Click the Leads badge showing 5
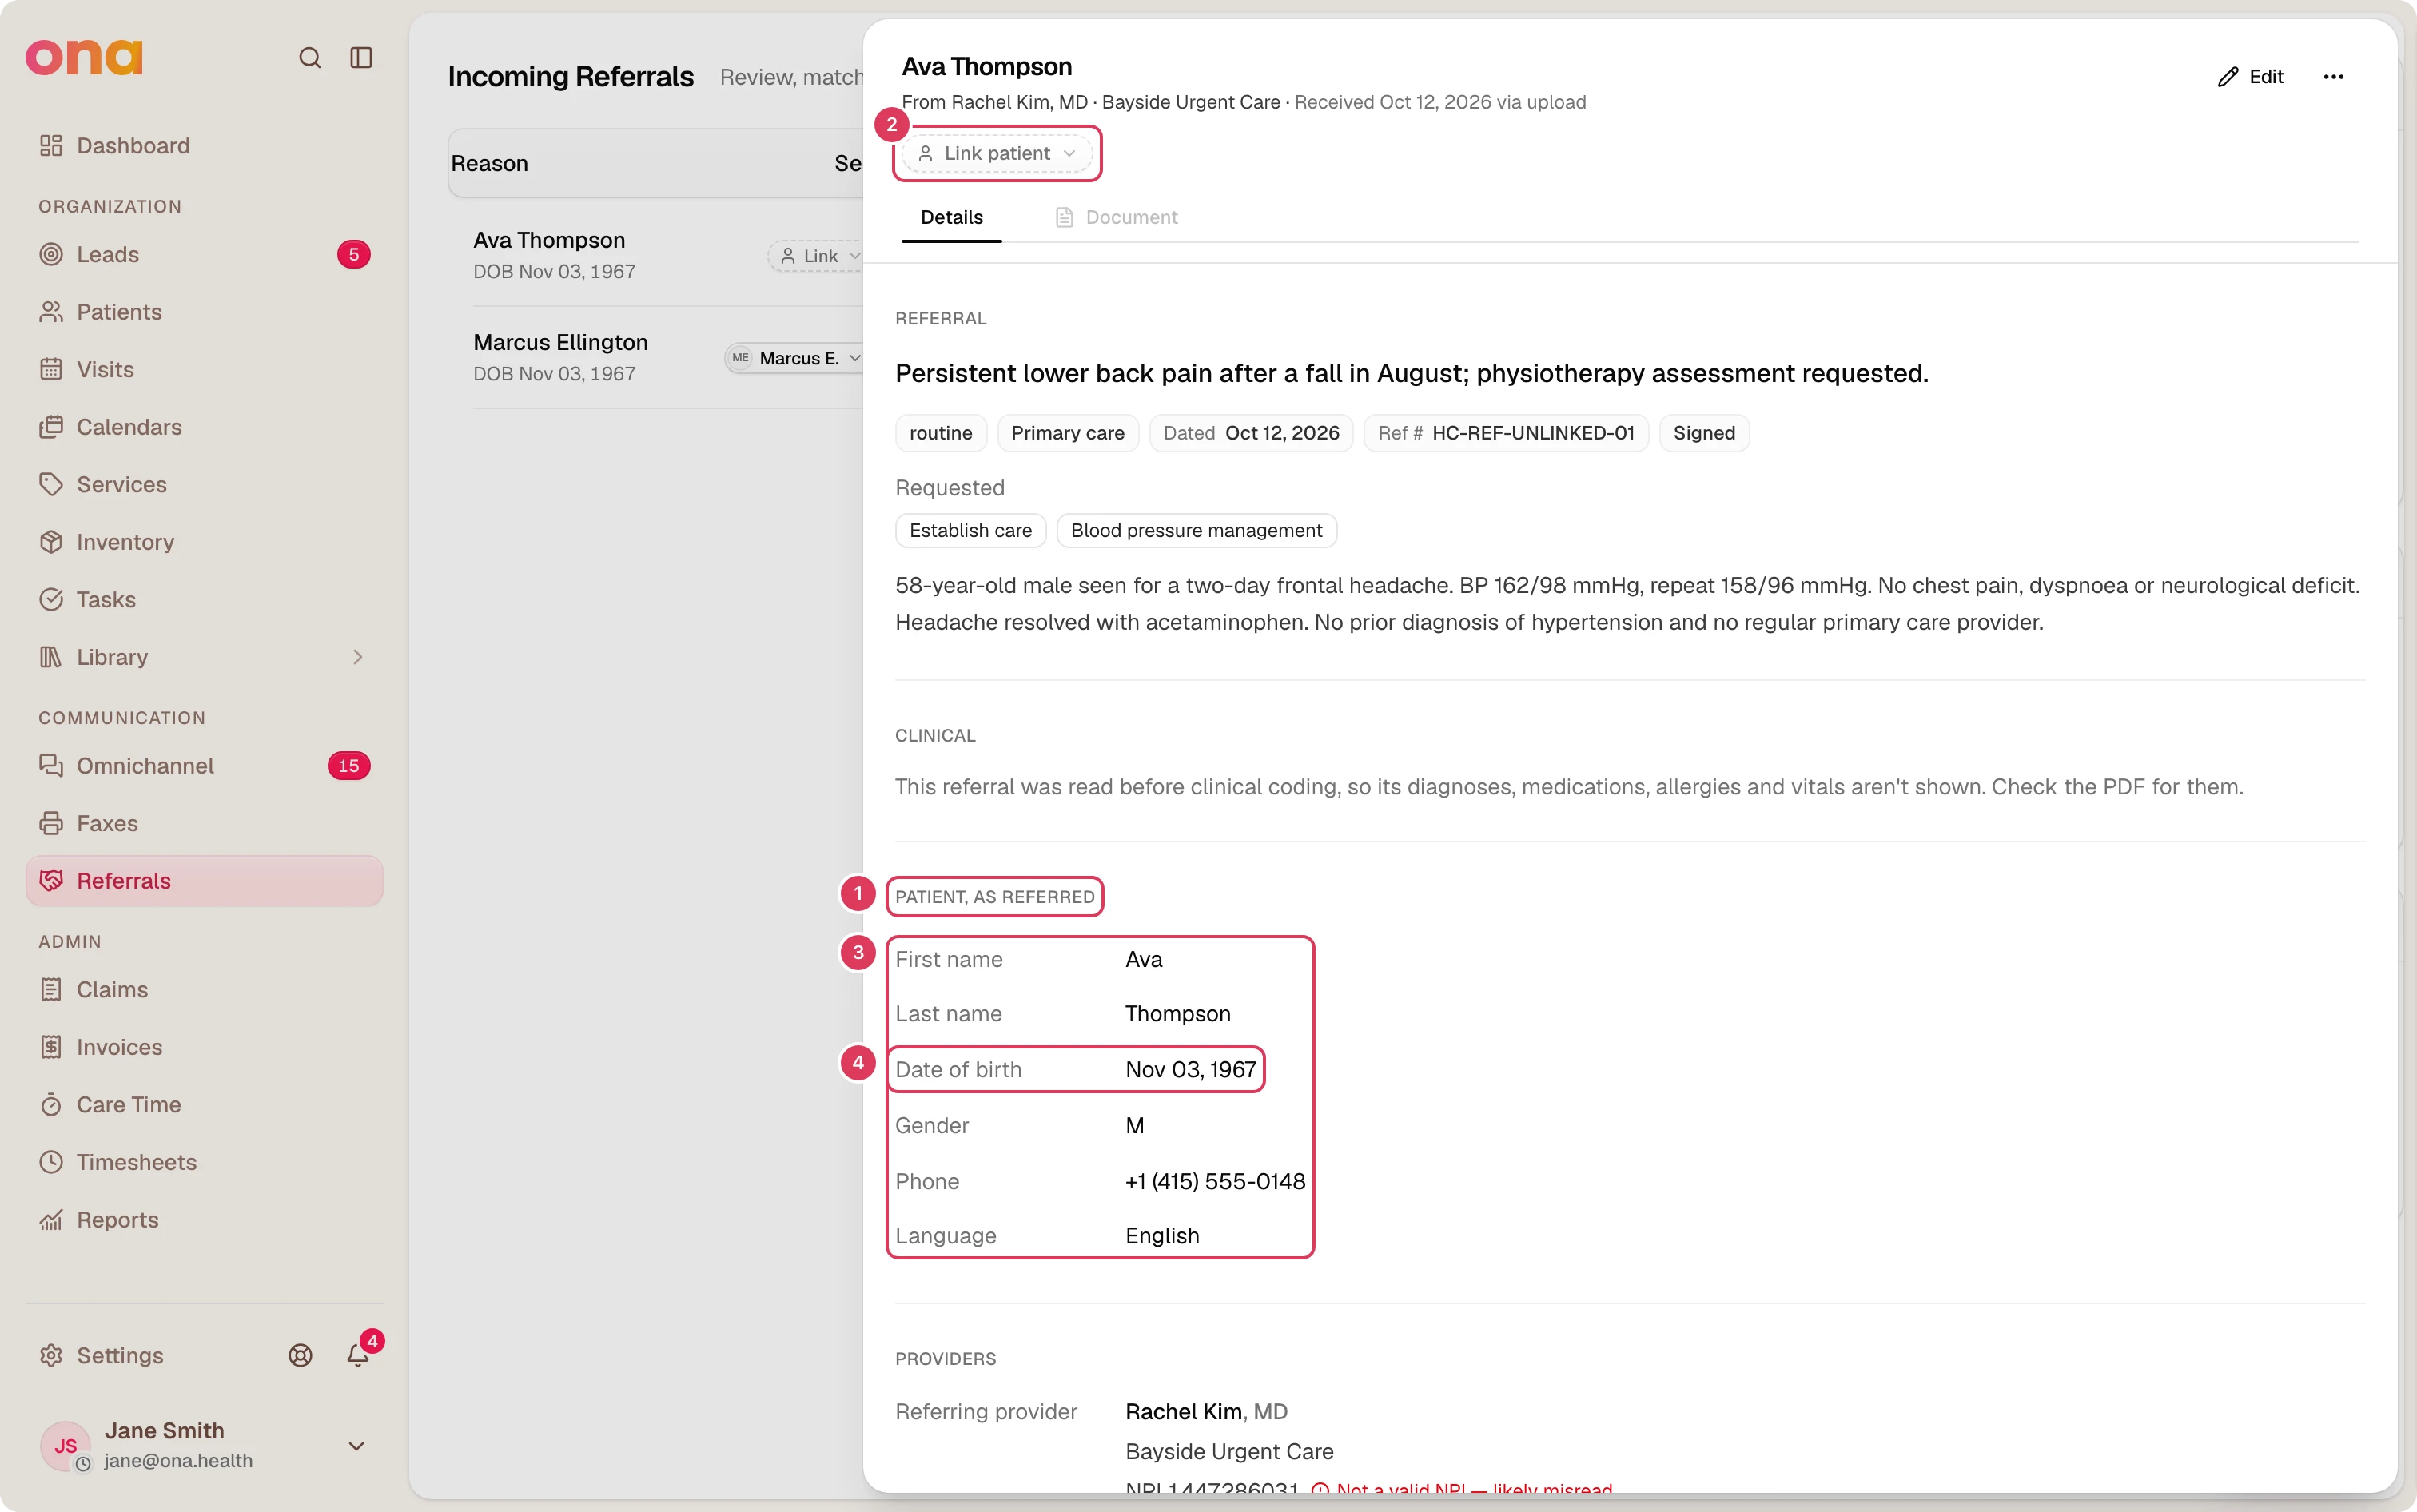 pos(353,255)
